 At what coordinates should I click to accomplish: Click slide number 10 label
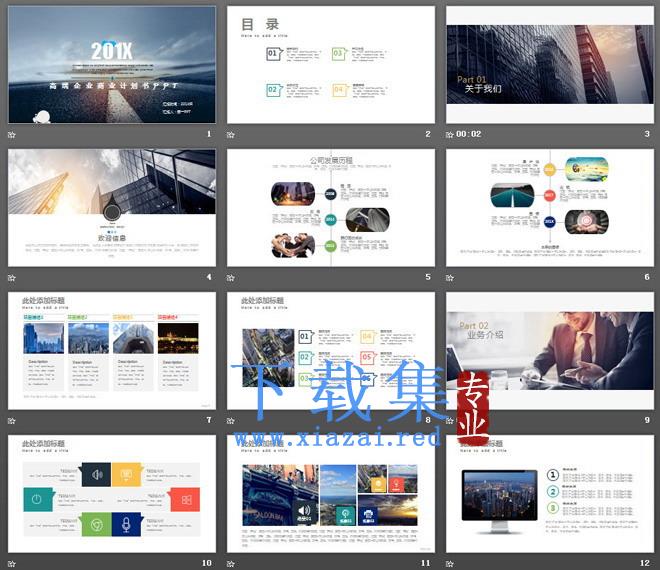207,563
